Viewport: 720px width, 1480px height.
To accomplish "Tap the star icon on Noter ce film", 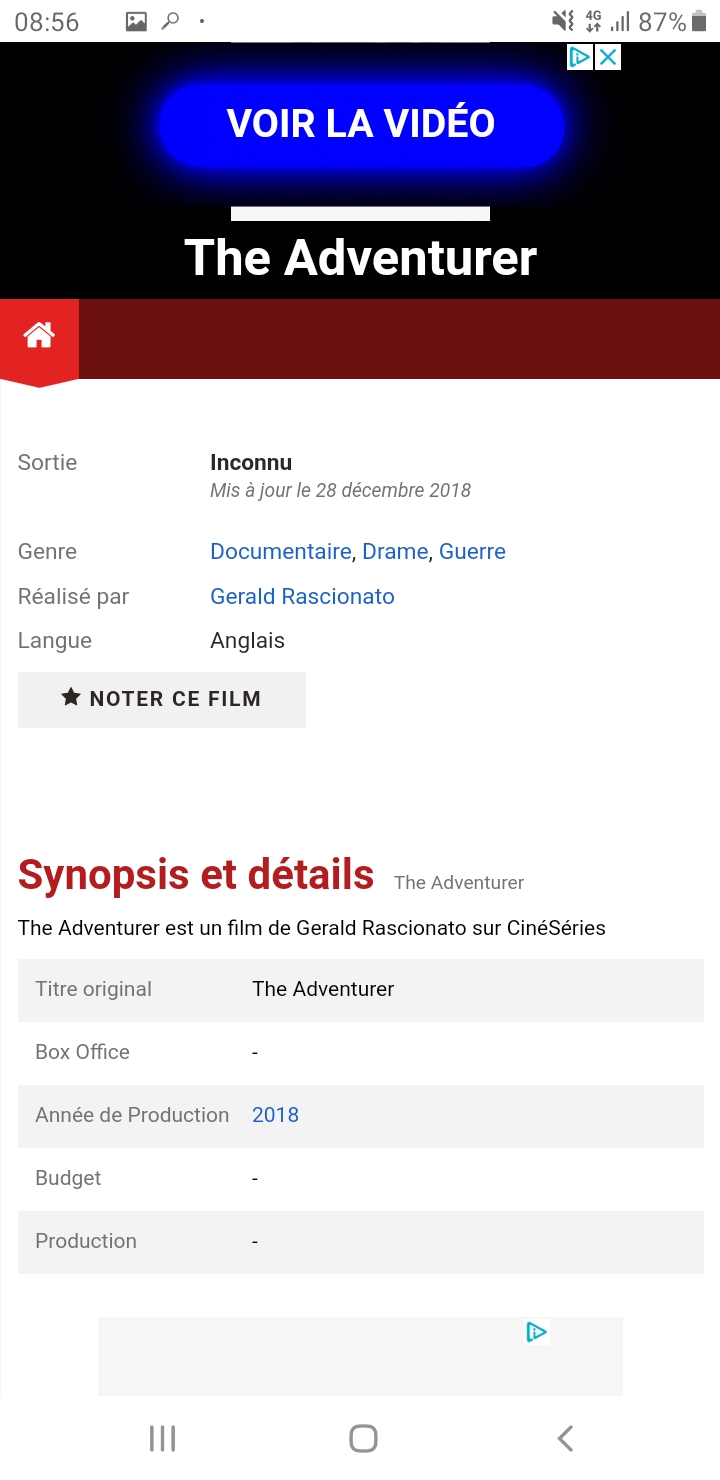I will pyautogui.click(x=70, y=698).
